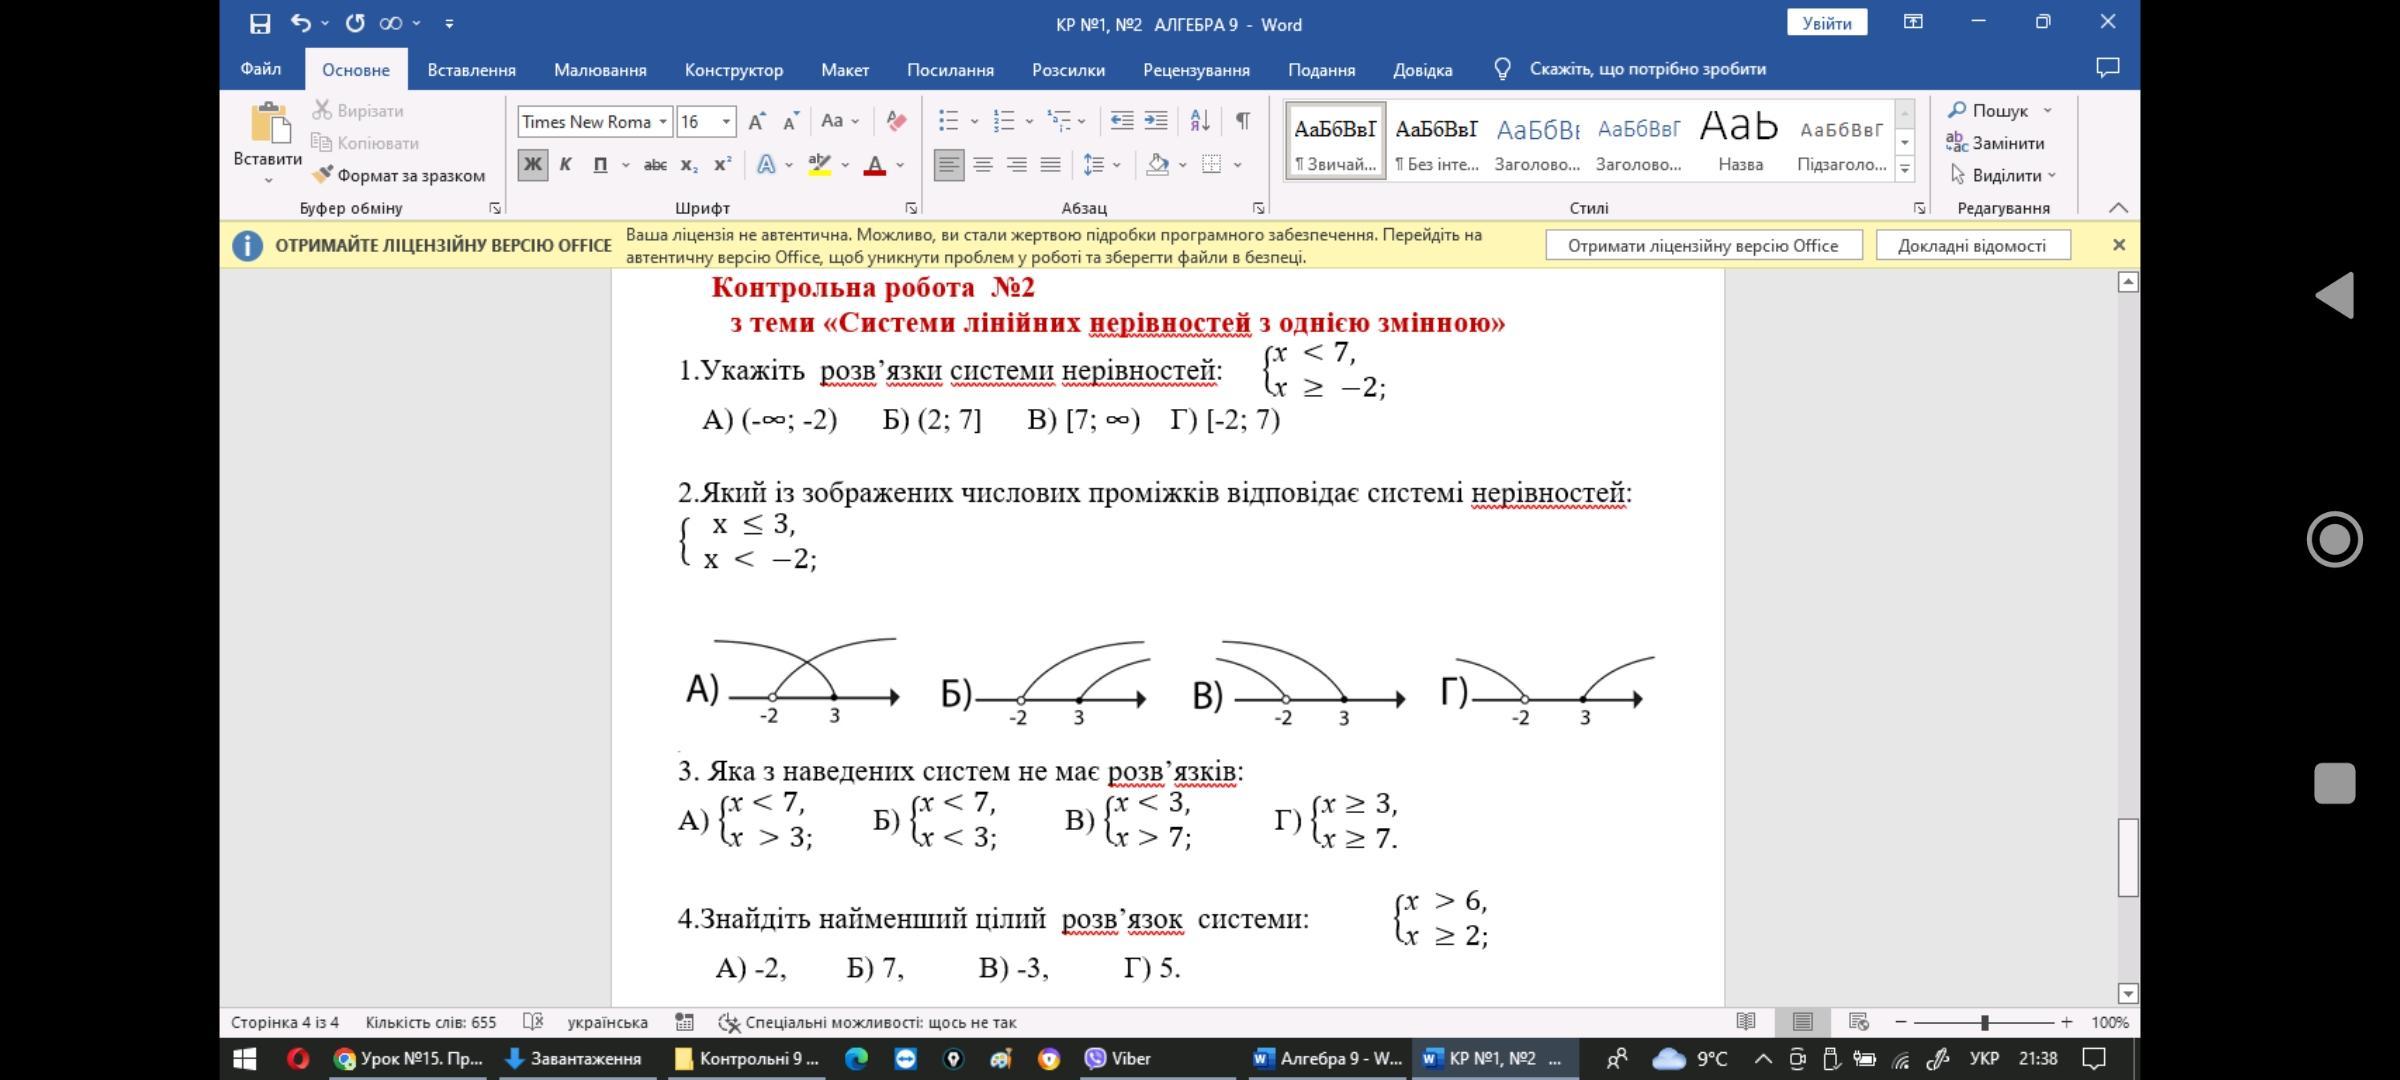
Task: Click the Save icon in title bar
Action: coord(260,23)
